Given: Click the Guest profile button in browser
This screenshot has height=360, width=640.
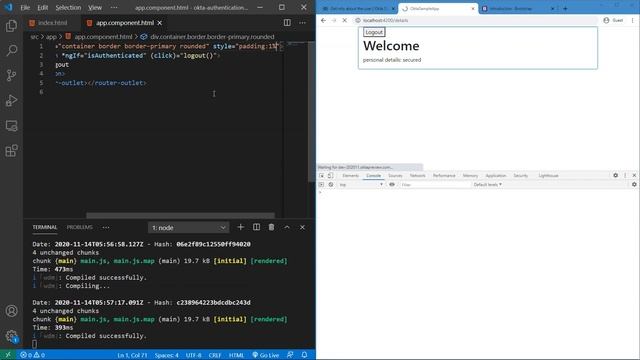Looking at the screenshot, I should (x=613, y=20).
